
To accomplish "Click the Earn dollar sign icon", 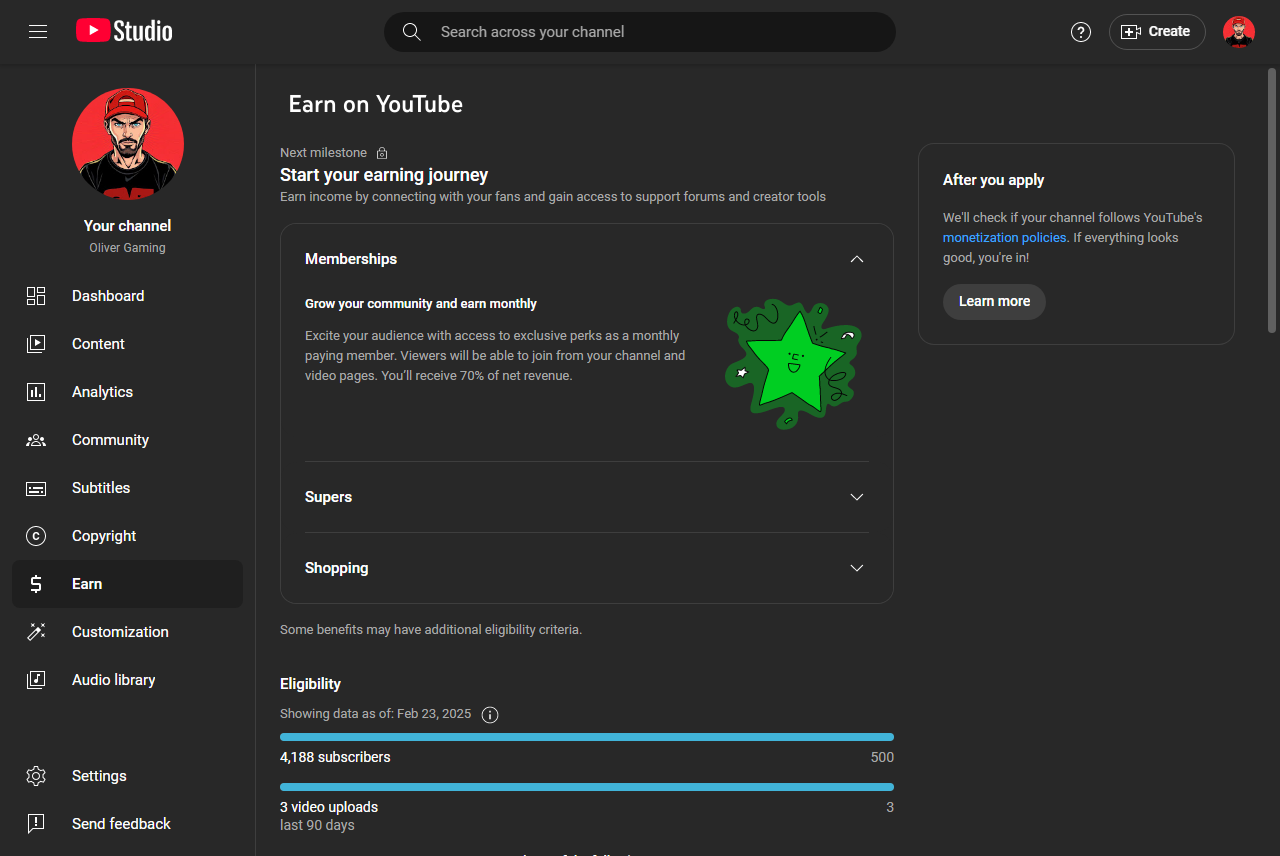I will pyautogui.click(x=36, y=584).
